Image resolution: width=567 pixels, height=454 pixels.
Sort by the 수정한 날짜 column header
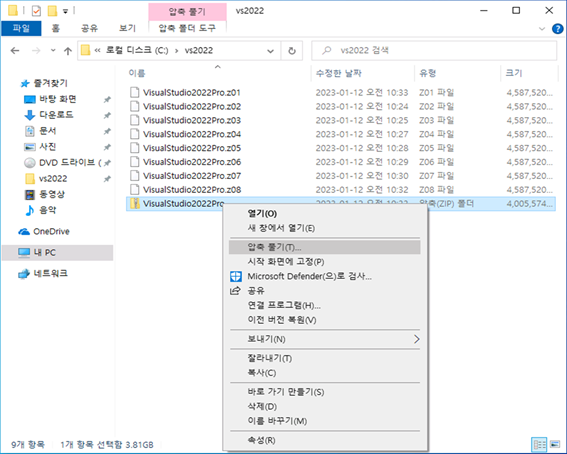click(x=338, y=73)
